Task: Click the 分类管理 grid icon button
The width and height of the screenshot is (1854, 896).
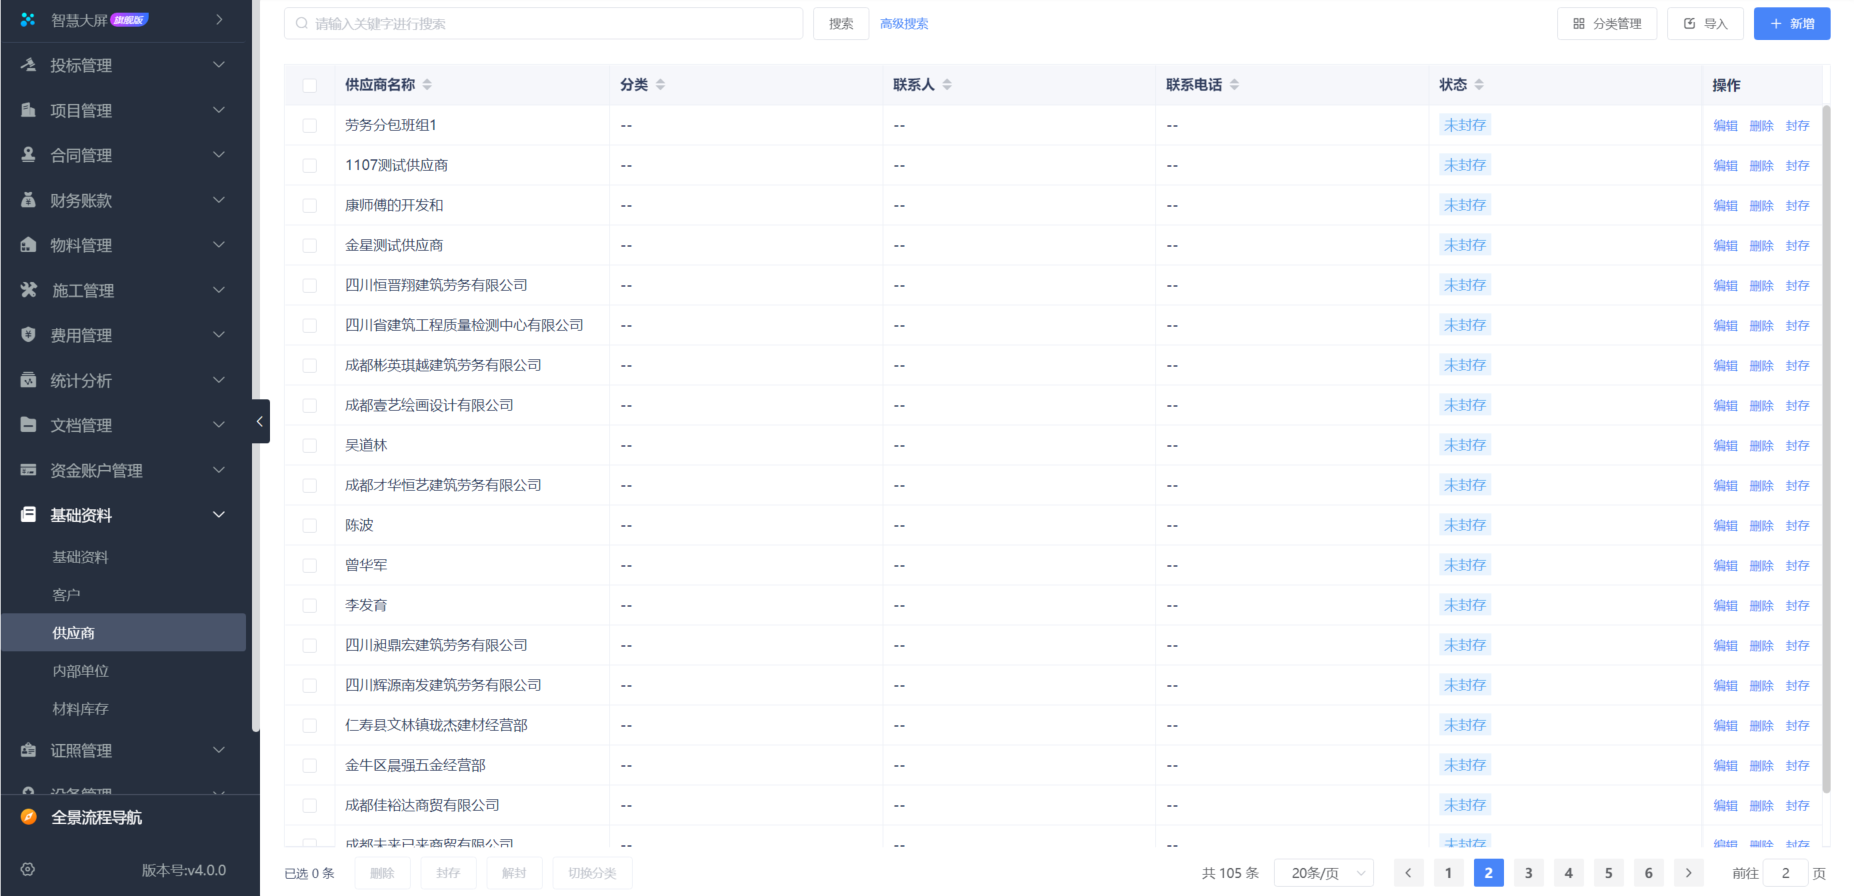Action: point(1607,24)
